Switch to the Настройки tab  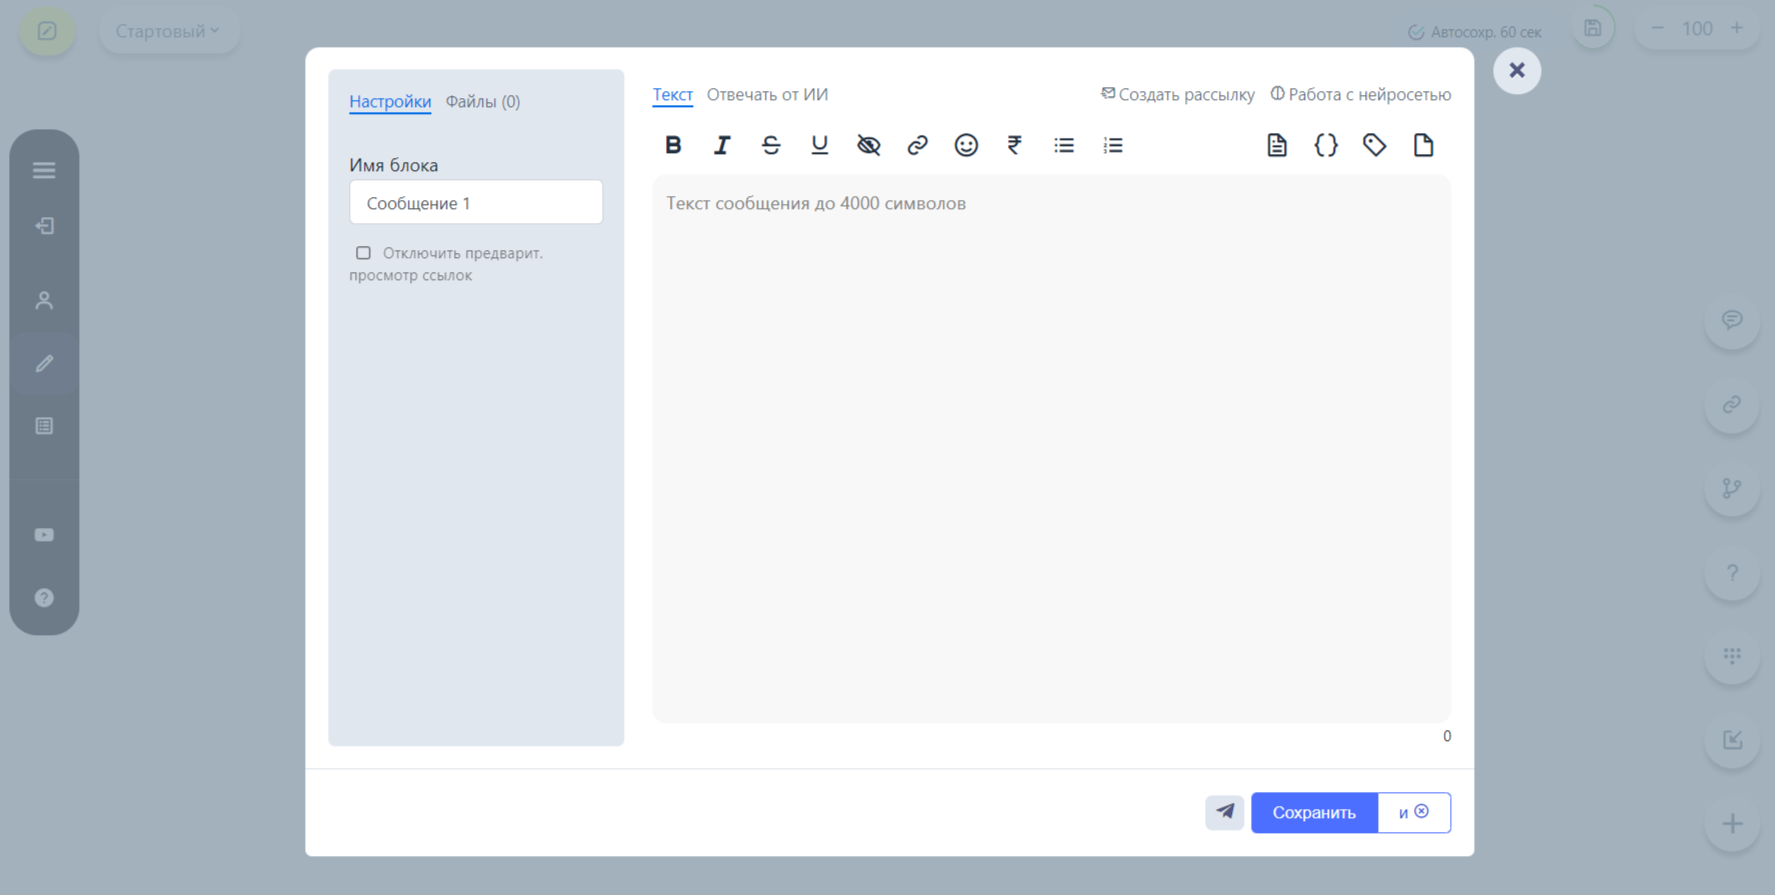pyautogui.click(x=390, y=101)
